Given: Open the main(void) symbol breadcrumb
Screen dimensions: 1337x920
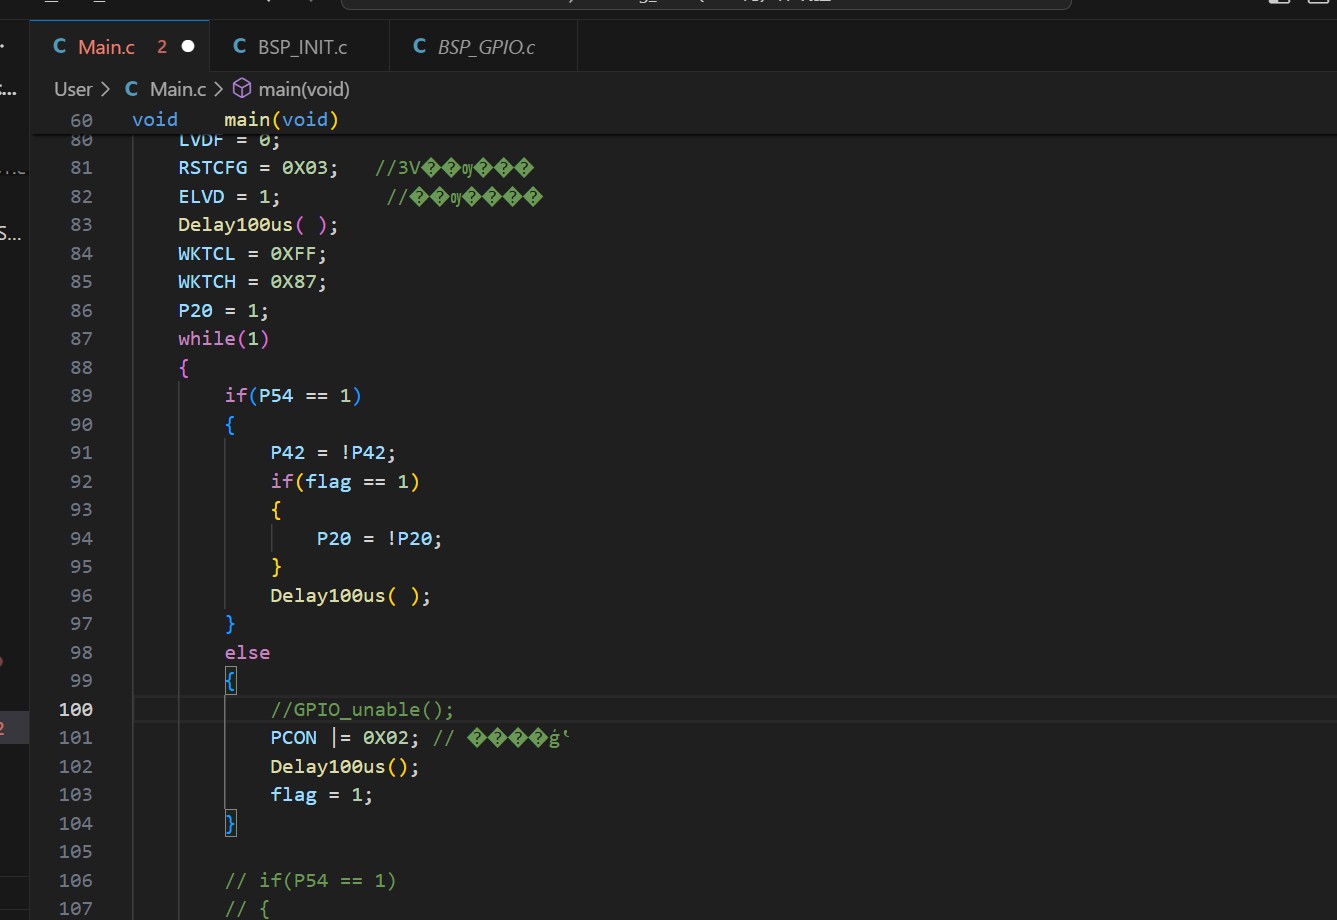Looking at the screenshot, I should [304, 89].
